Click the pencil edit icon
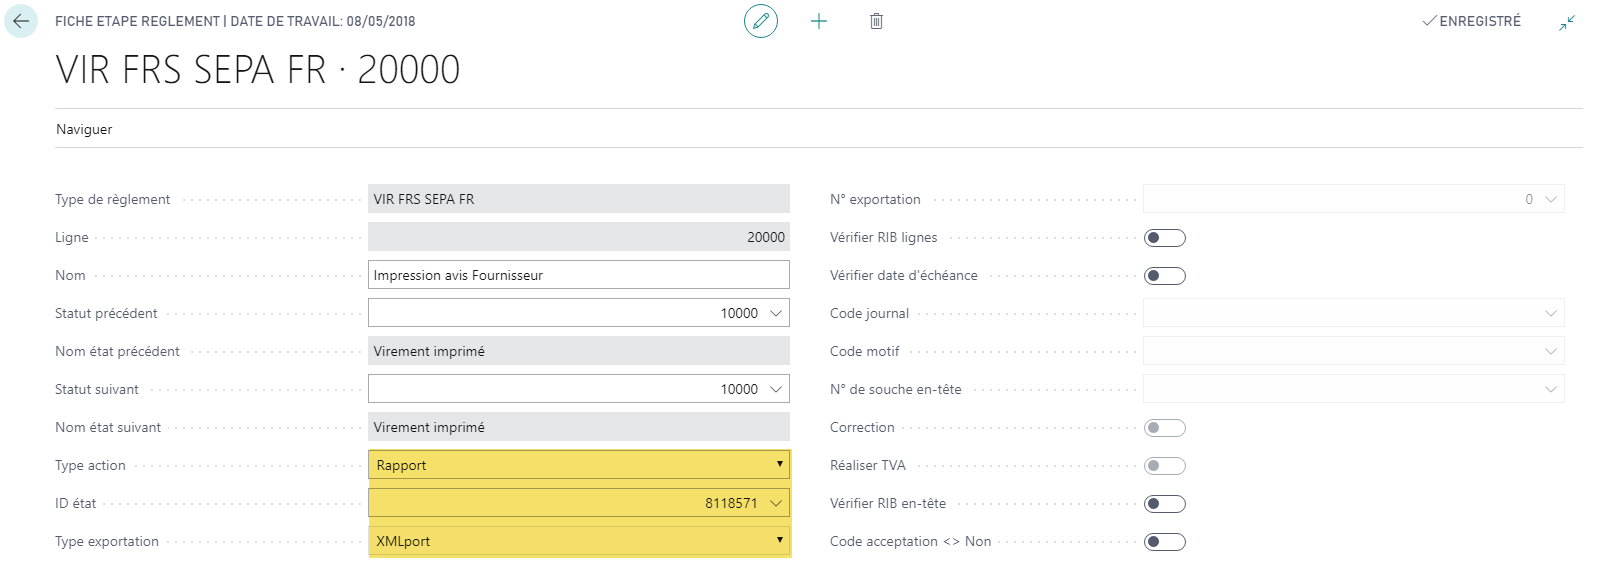This screenshot has width=1598, height=568. point(760,21)
